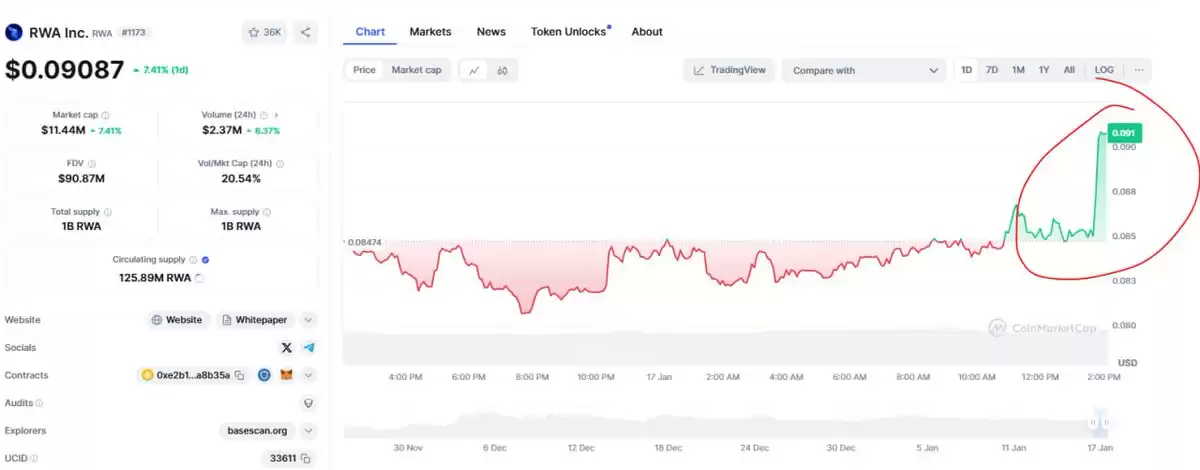The width and height of the screenshot is (1200, 470).
Task: Open the Telegram social link
Action: click(x=309, y=347)
